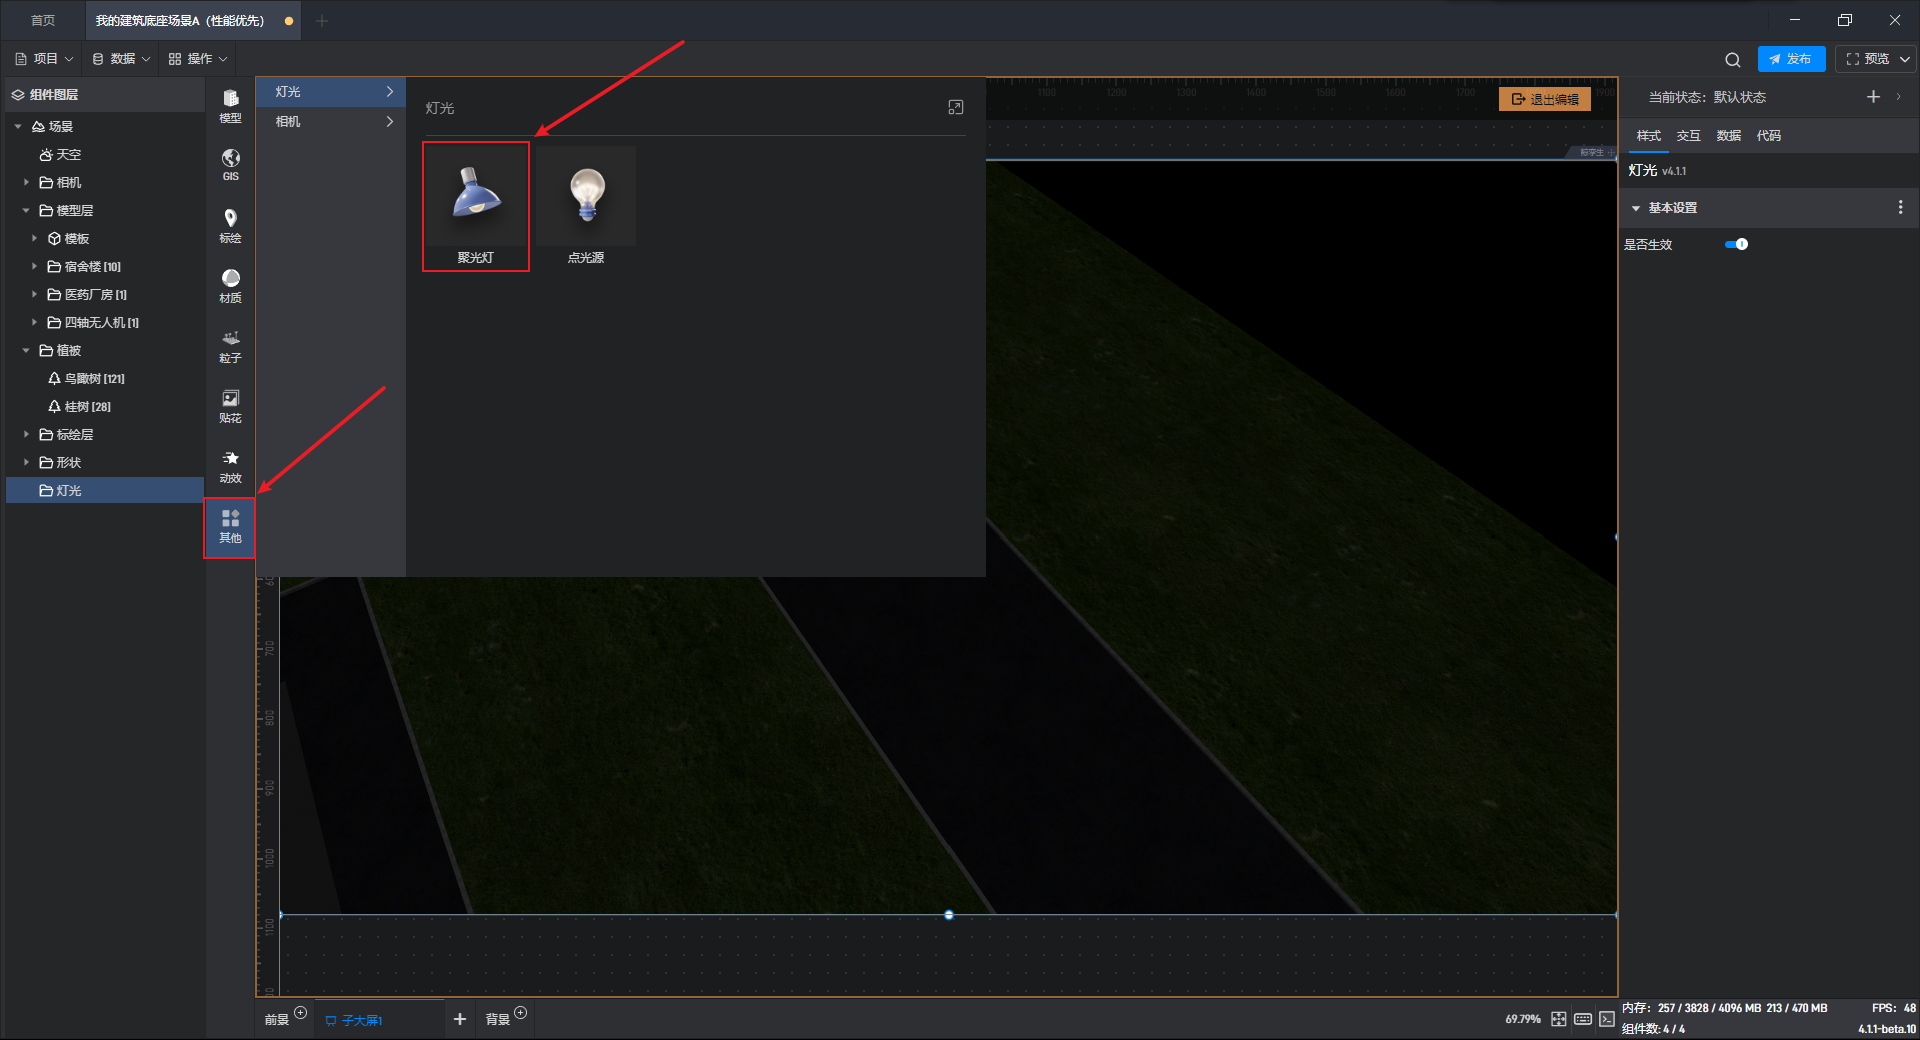Open the 项目 dropdown menu
This screenshot has height=1040, width=1920.
point(44,59)
